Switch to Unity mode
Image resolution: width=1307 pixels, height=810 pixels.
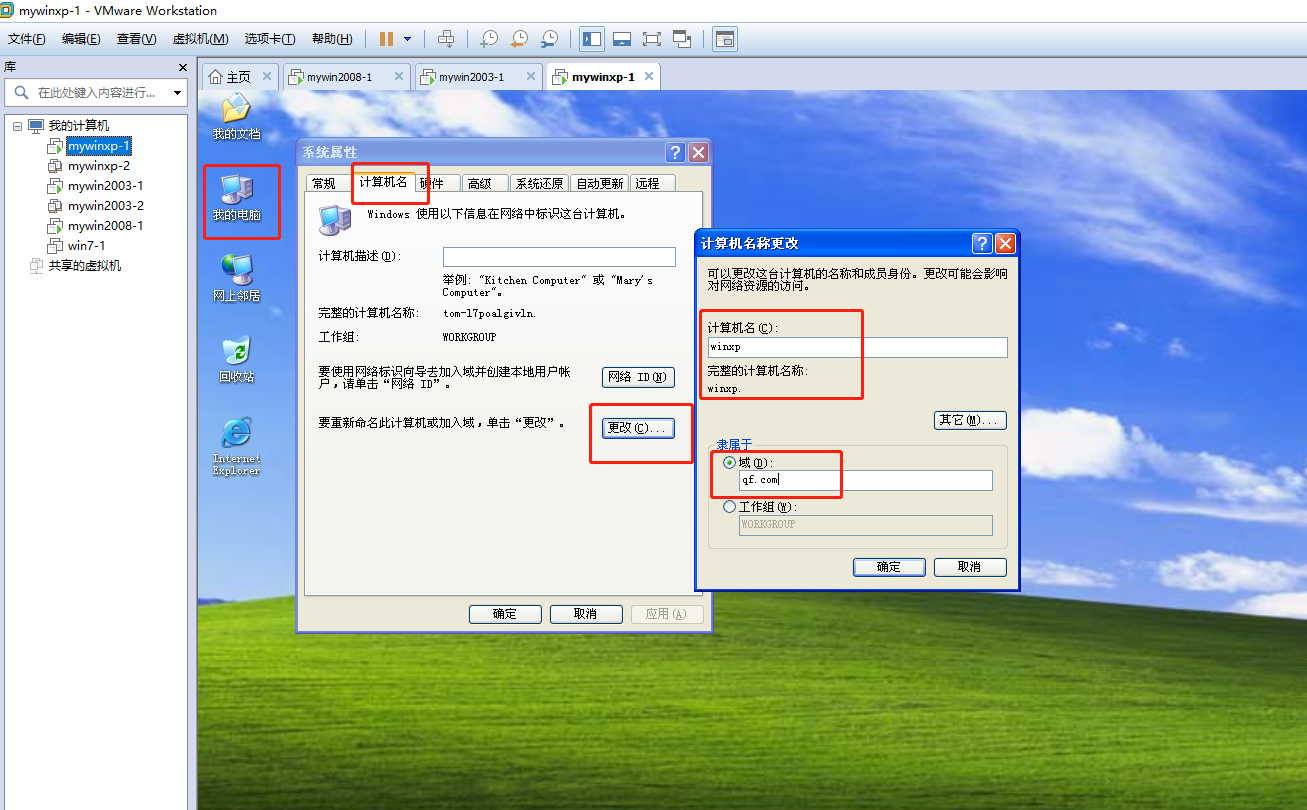point(682,39)
